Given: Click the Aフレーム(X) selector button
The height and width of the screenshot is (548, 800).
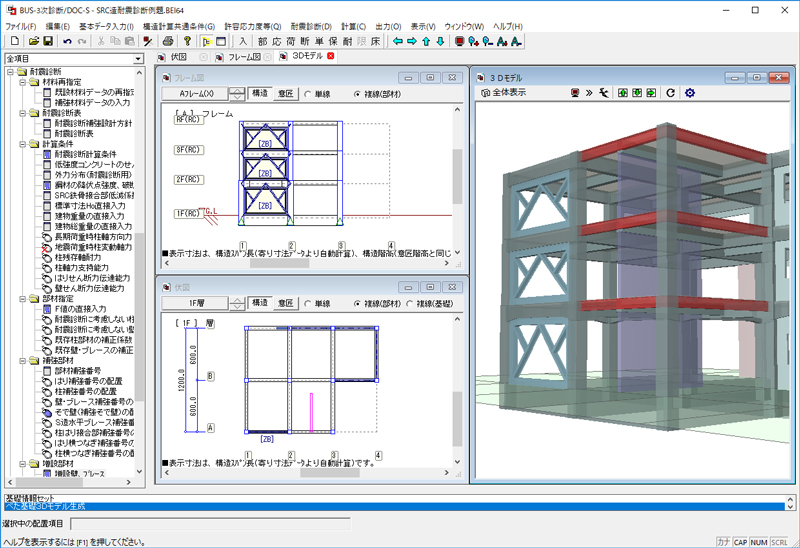Looking at the screenshot, I should 195,94.
